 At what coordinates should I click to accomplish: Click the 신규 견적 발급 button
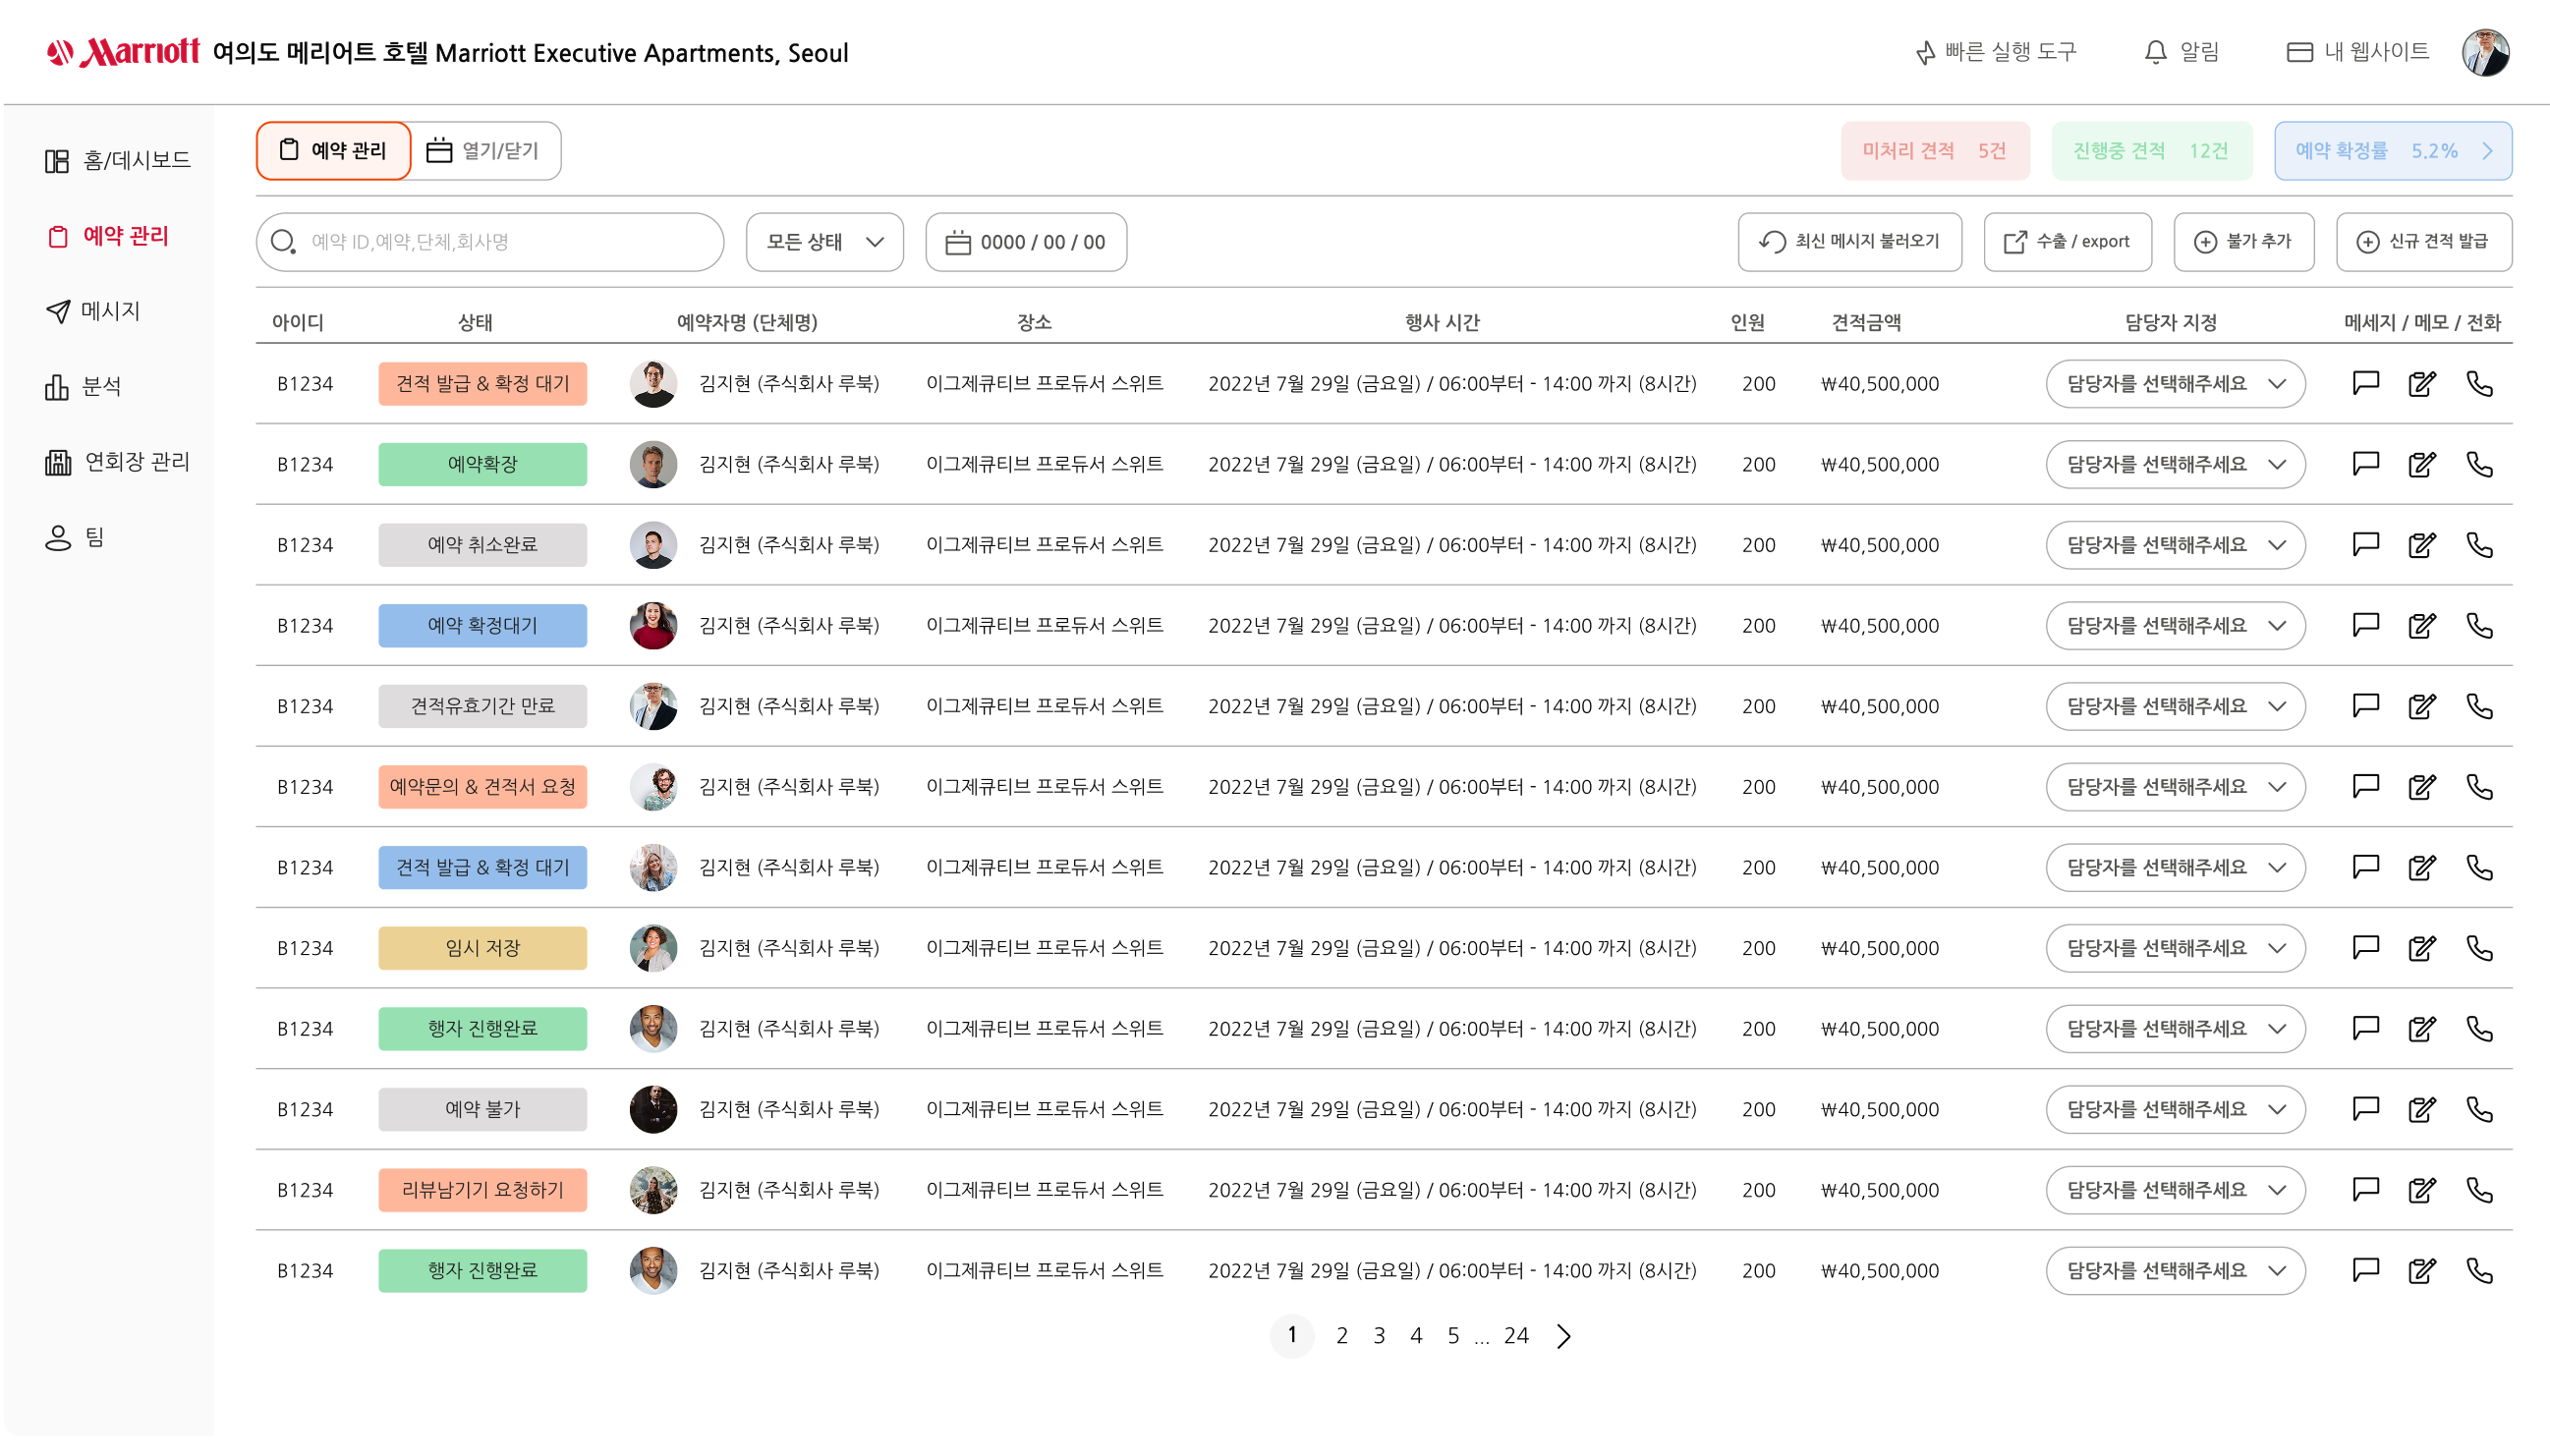point(2422,242)
